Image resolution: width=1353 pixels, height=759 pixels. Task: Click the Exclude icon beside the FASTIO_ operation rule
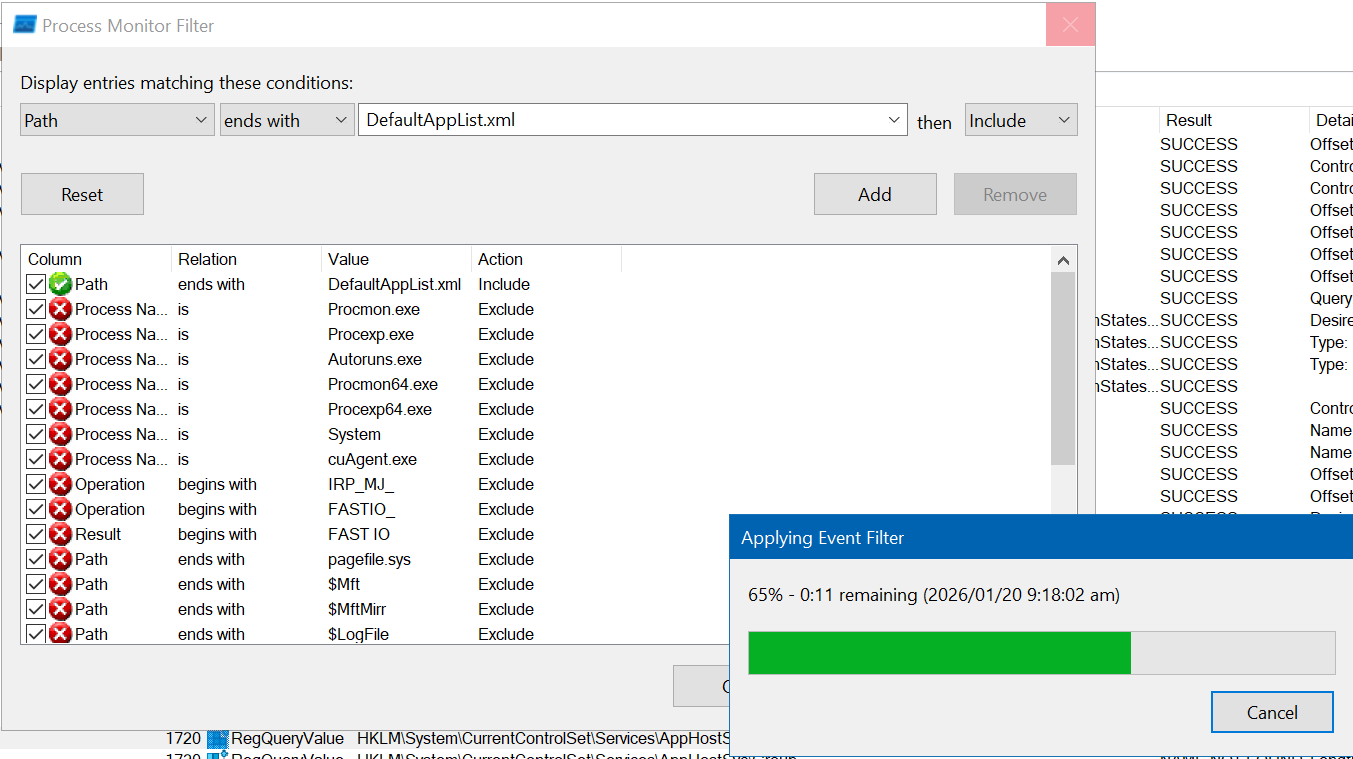click(59, 509)
